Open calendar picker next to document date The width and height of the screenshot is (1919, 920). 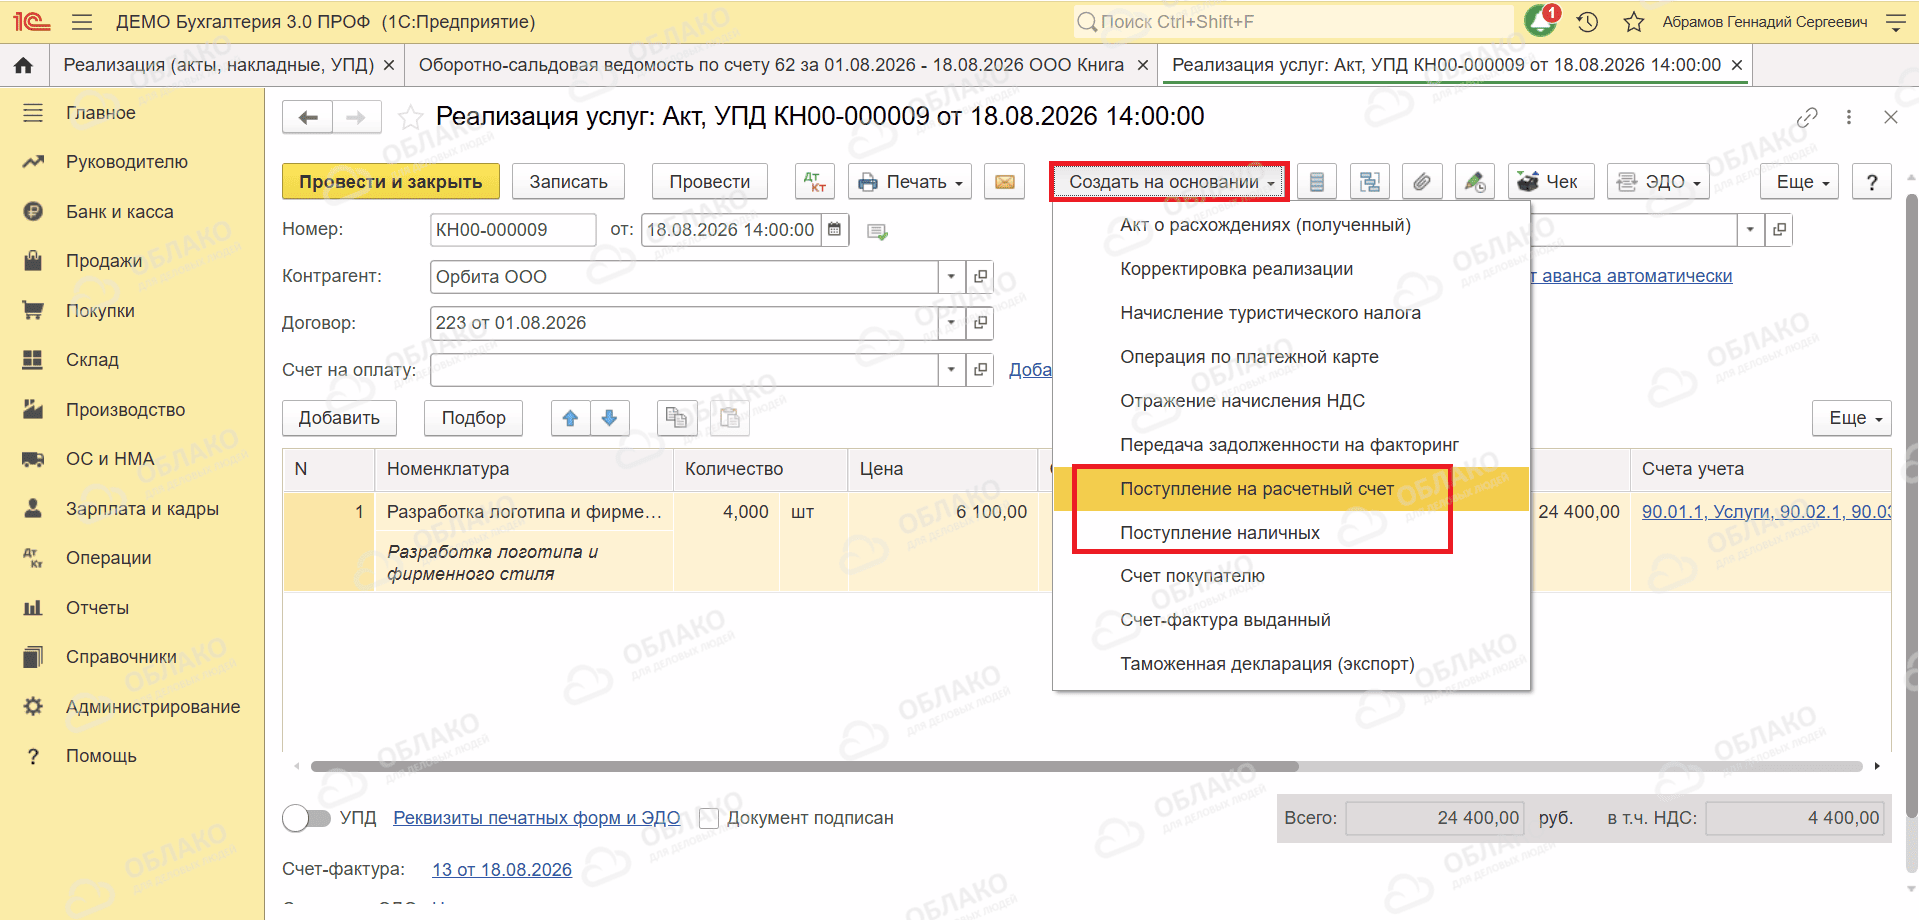tap(835, 230)
